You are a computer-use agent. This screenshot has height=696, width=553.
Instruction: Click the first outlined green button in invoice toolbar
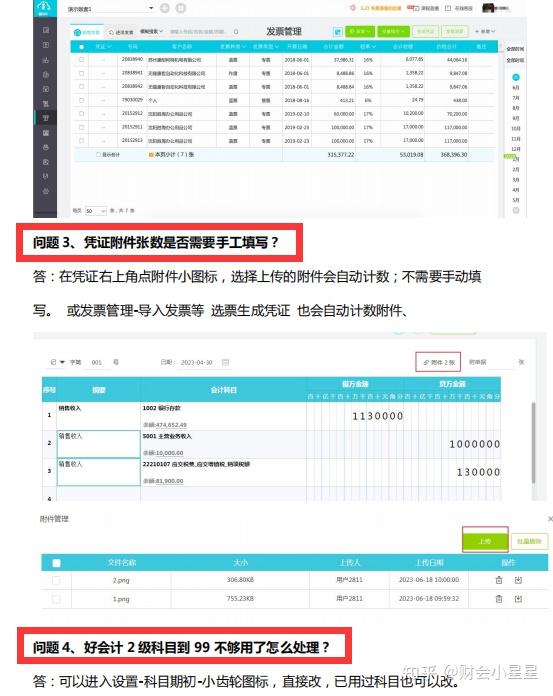[x=425, y=32]
